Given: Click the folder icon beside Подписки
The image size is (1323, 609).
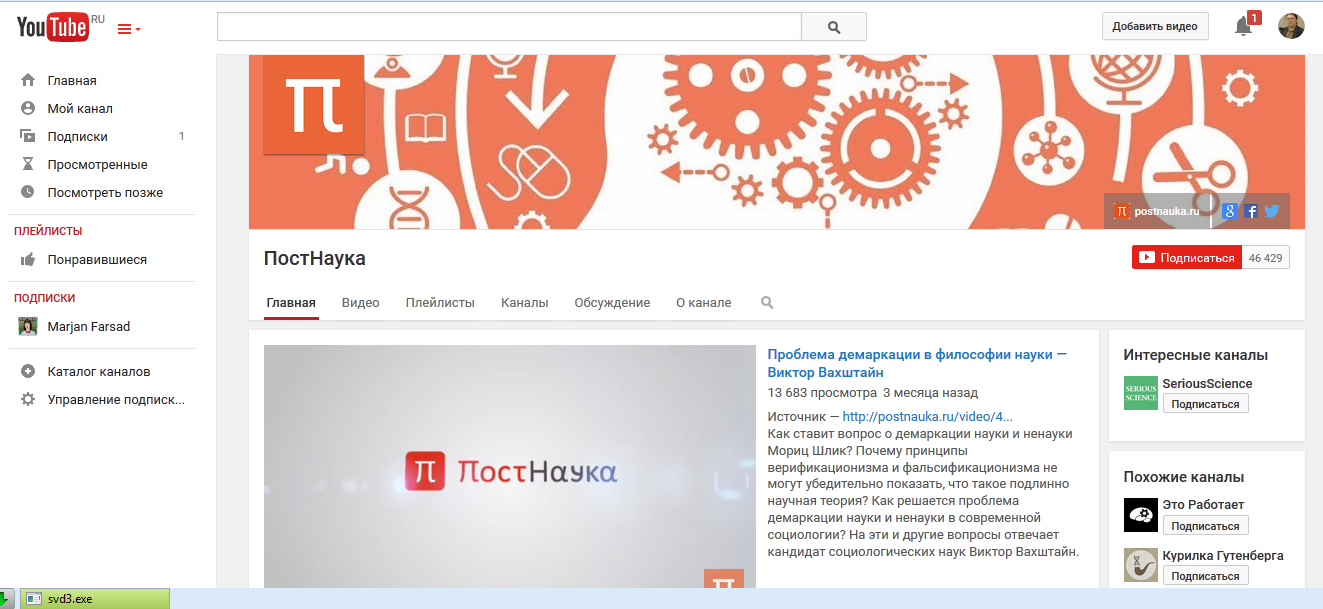Looking at the screenshot, I should 28,136.
